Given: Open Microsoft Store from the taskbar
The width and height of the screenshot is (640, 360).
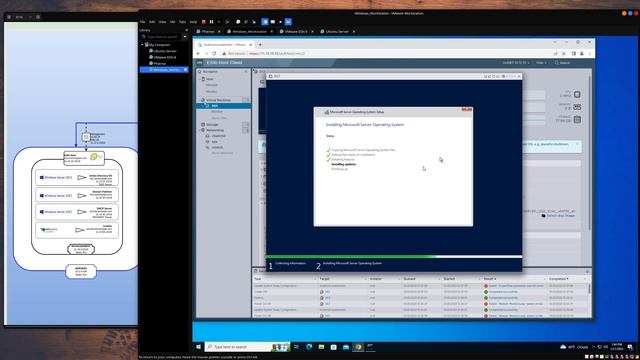Looking at the screenshot, I should click(x=333, y=347).
